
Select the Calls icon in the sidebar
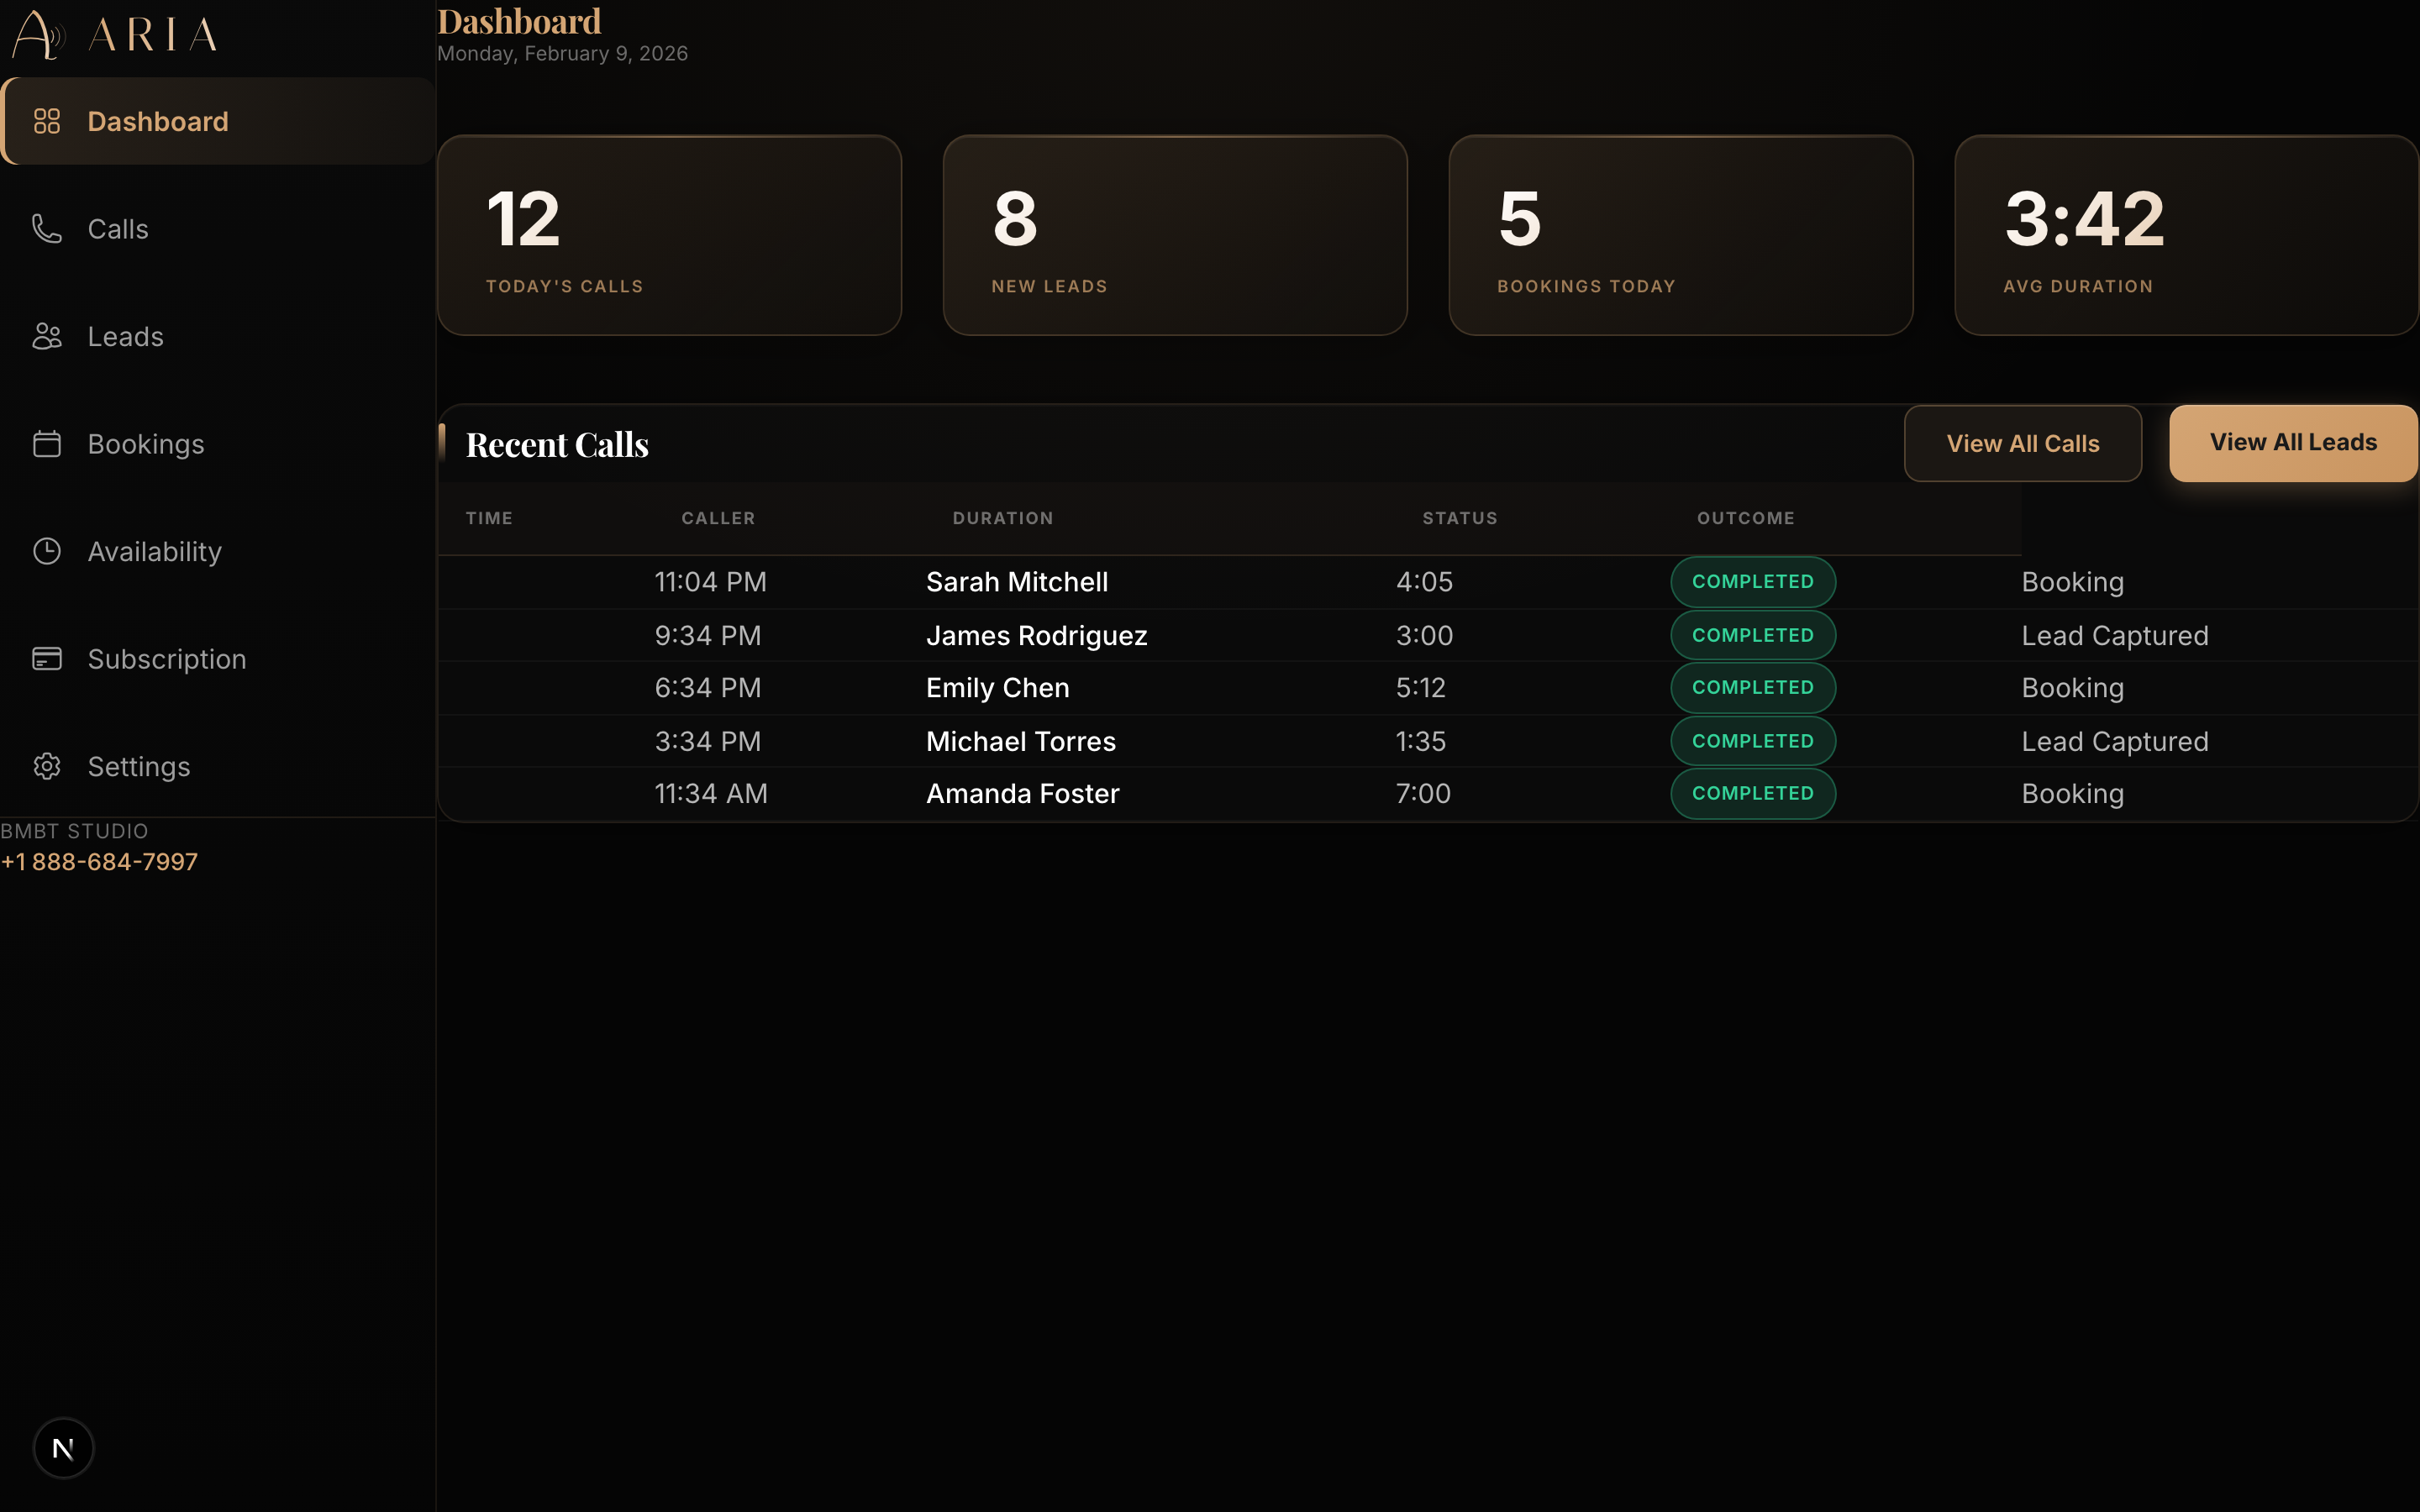[x=47, y=228]
